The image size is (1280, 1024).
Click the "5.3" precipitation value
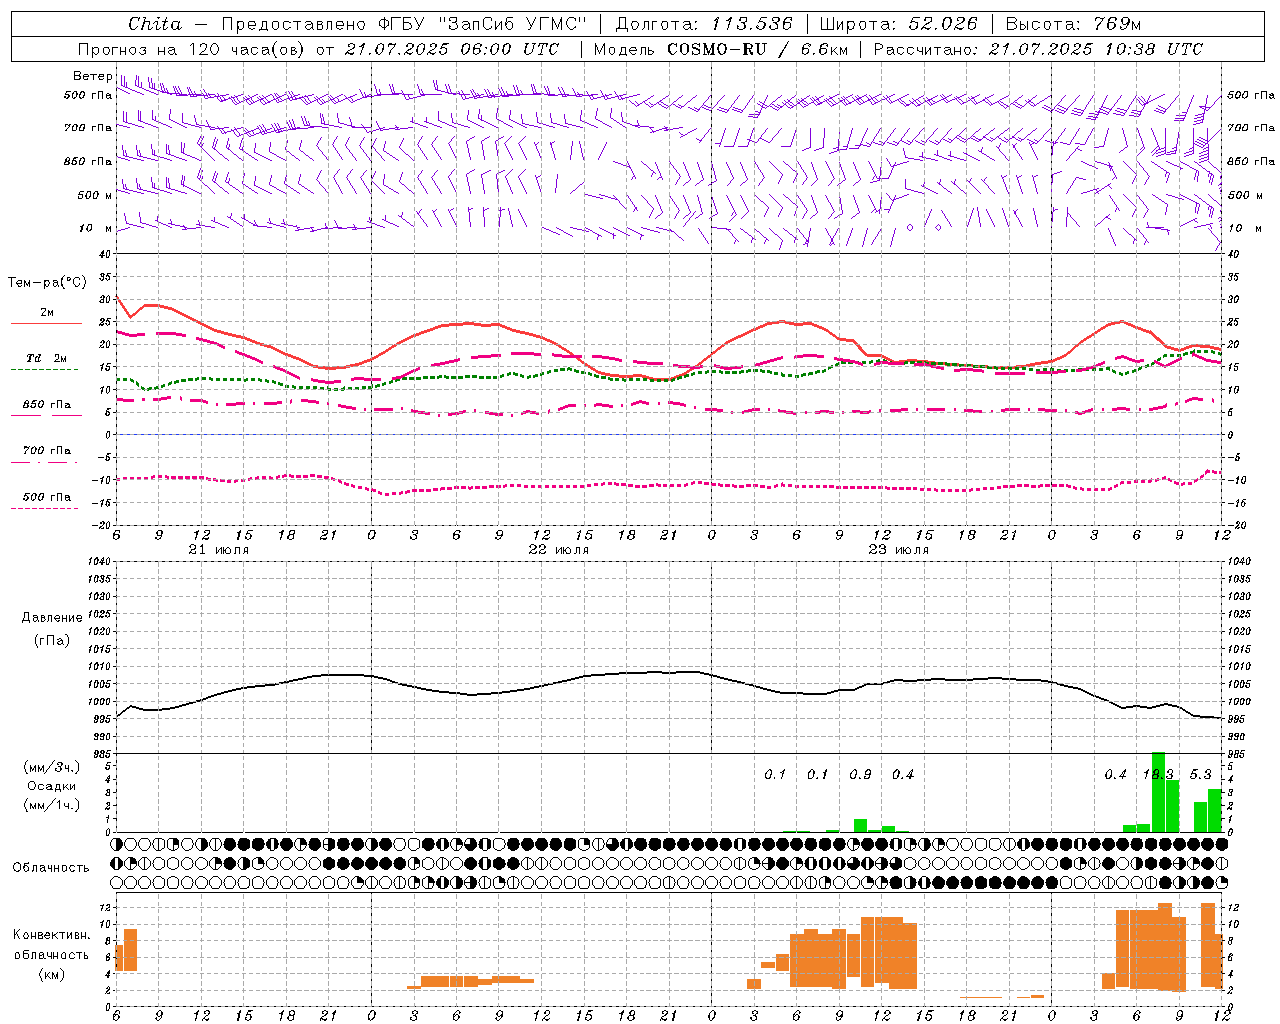(x=1200, y=774)
